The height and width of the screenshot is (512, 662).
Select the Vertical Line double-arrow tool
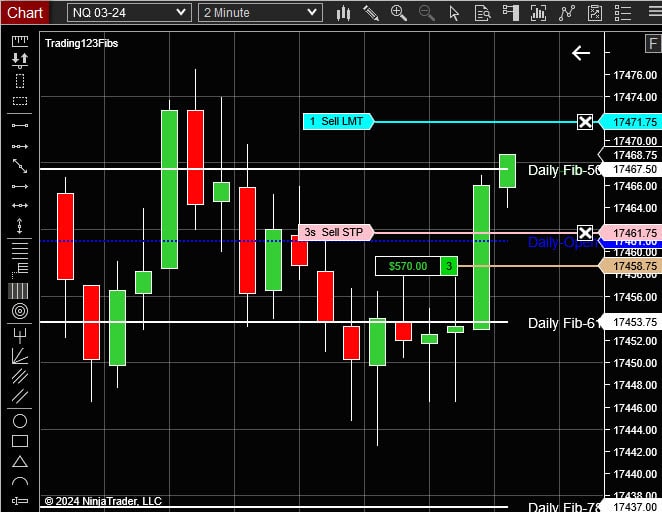click(20, 226)
